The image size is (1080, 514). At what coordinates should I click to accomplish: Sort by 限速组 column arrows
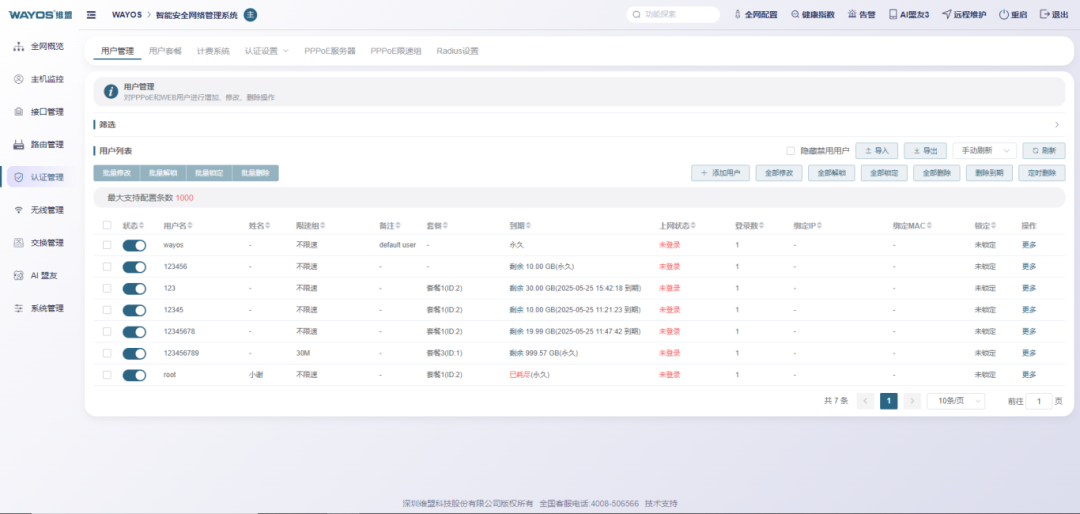pos(322,225)
